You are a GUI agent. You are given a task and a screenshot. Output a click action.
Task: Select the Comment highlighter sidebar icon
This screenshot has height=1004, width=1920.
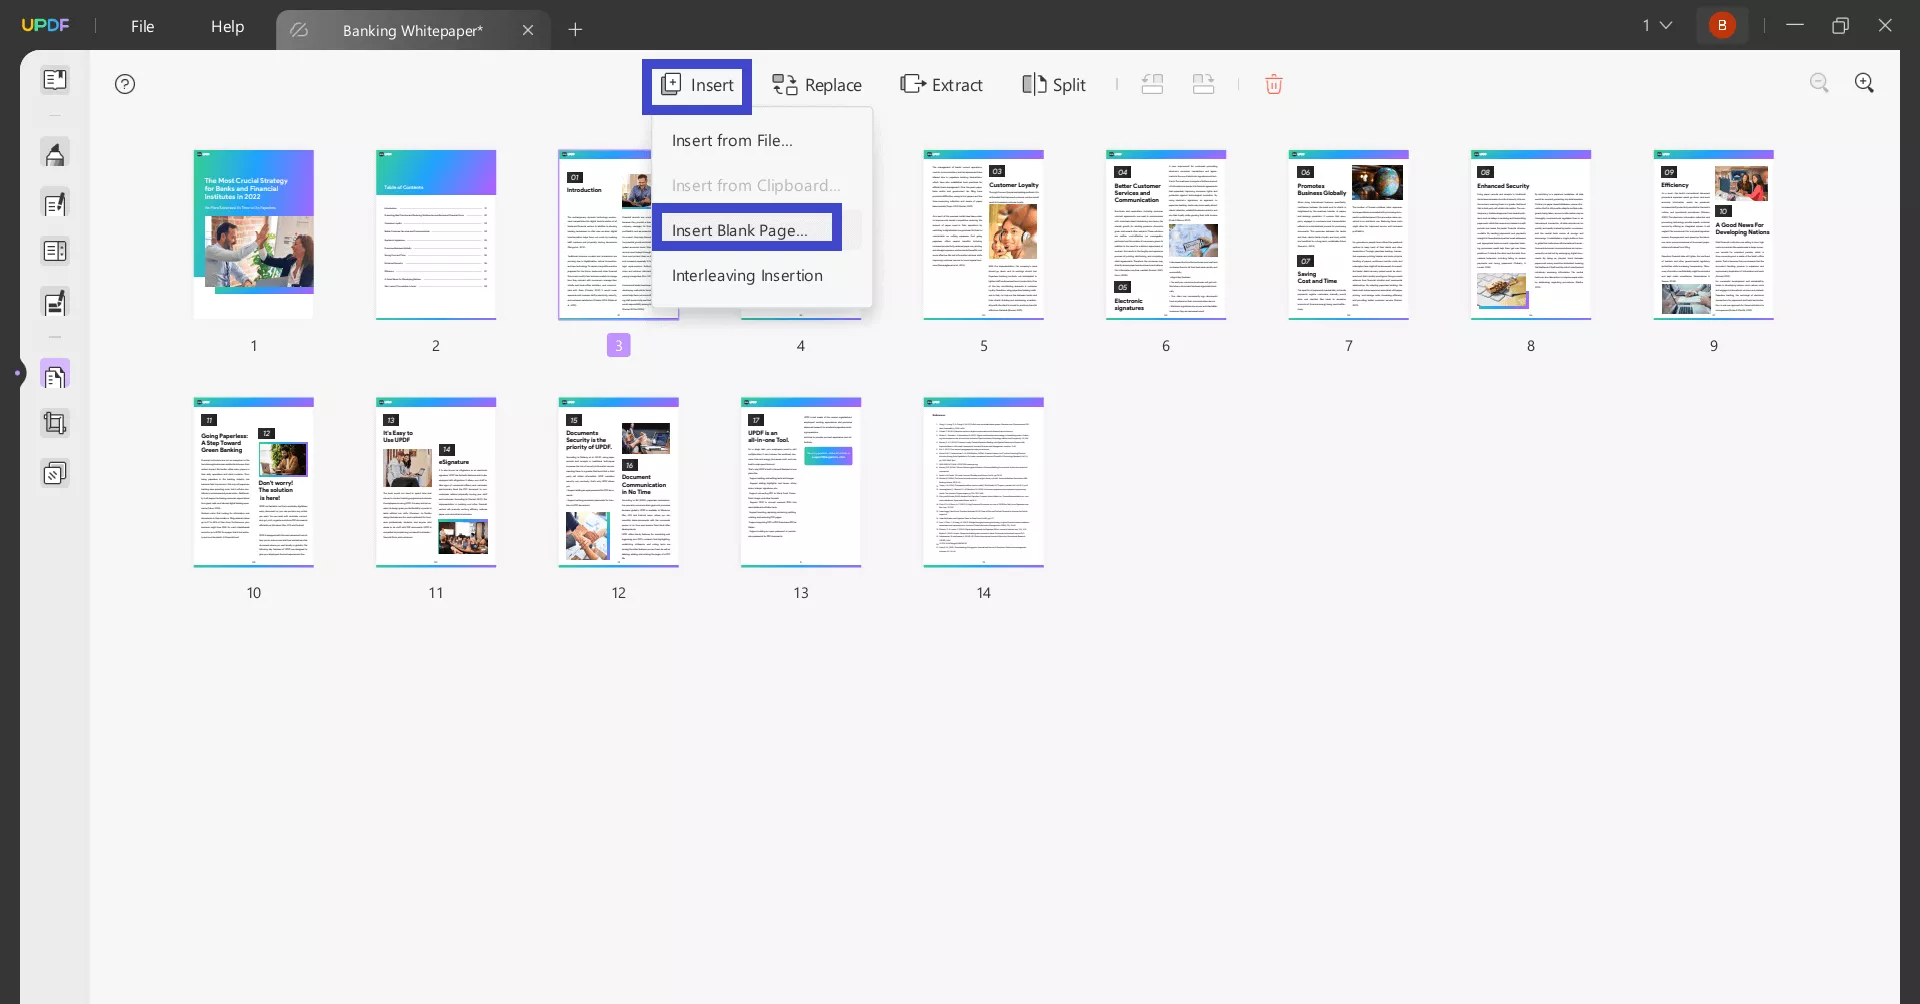(x=55, y=154)
